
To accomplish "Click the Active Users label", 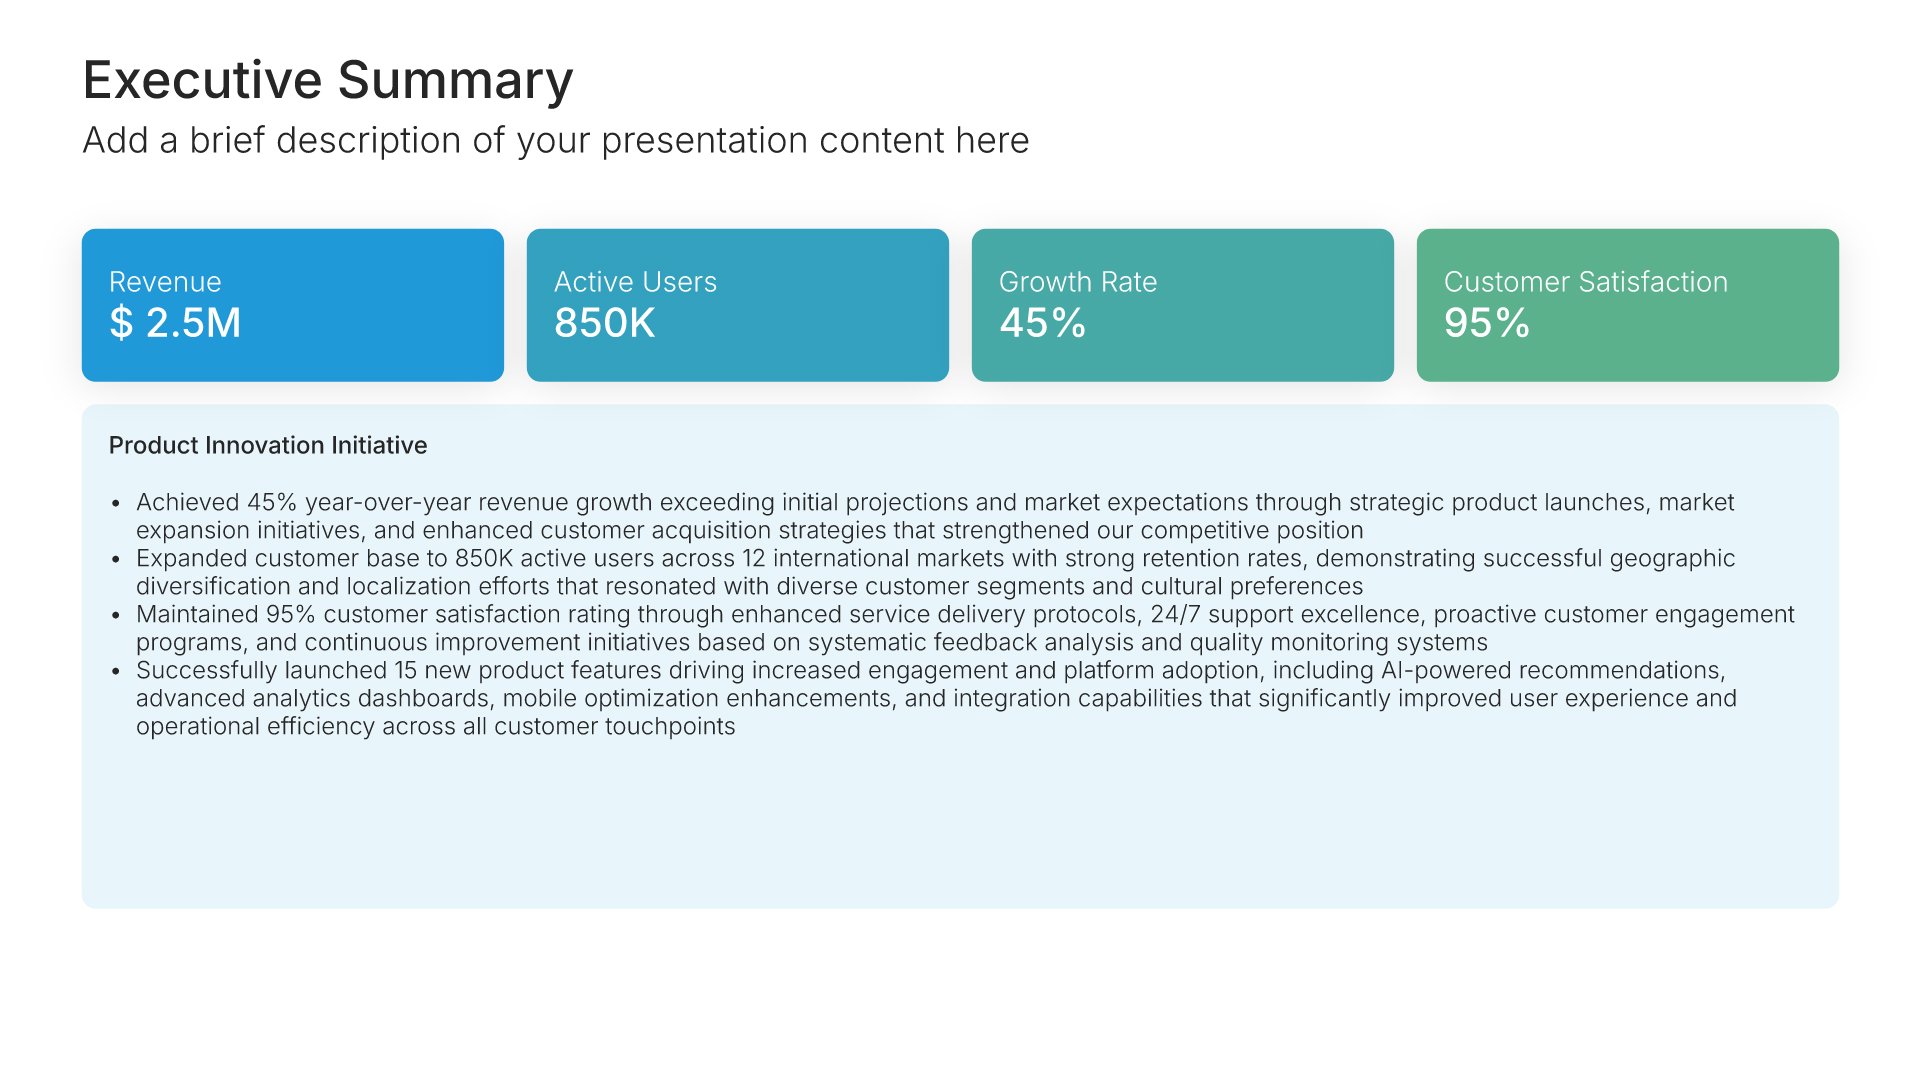I will 635,282.
